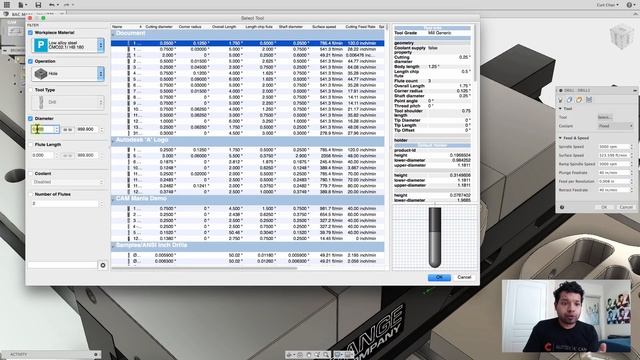Sort by Shaft diameter column header
Viewport: 640px width, 360px height.
[x=291, y=27]
